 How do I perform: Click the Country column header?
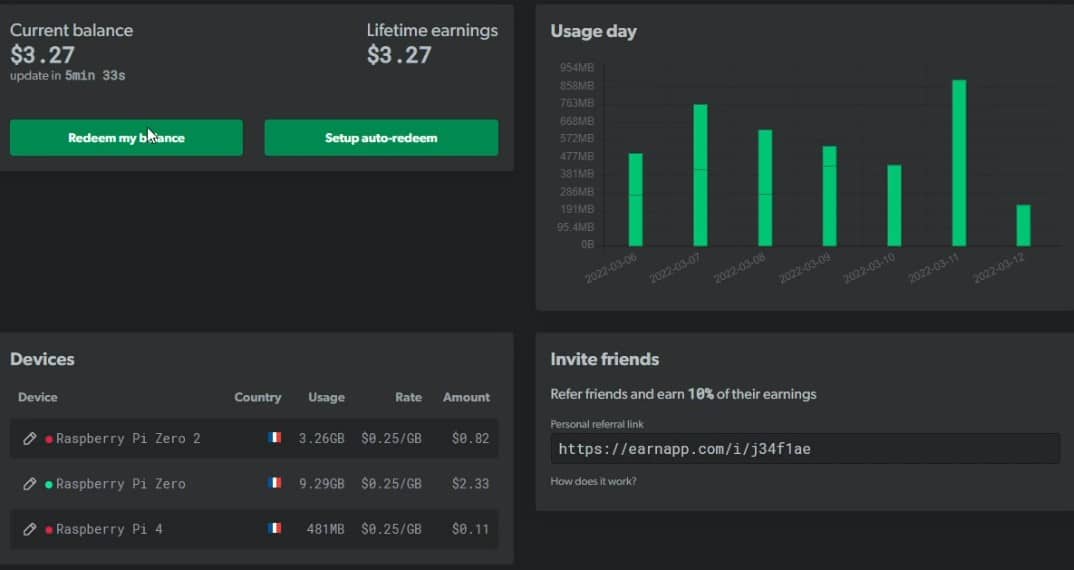point(257,397)
